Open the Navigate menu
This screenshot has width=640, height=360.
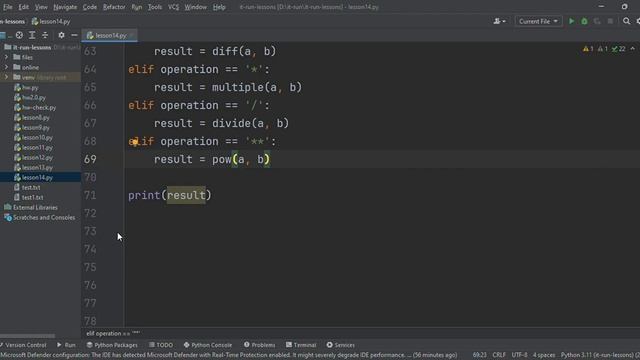point(65,7)
